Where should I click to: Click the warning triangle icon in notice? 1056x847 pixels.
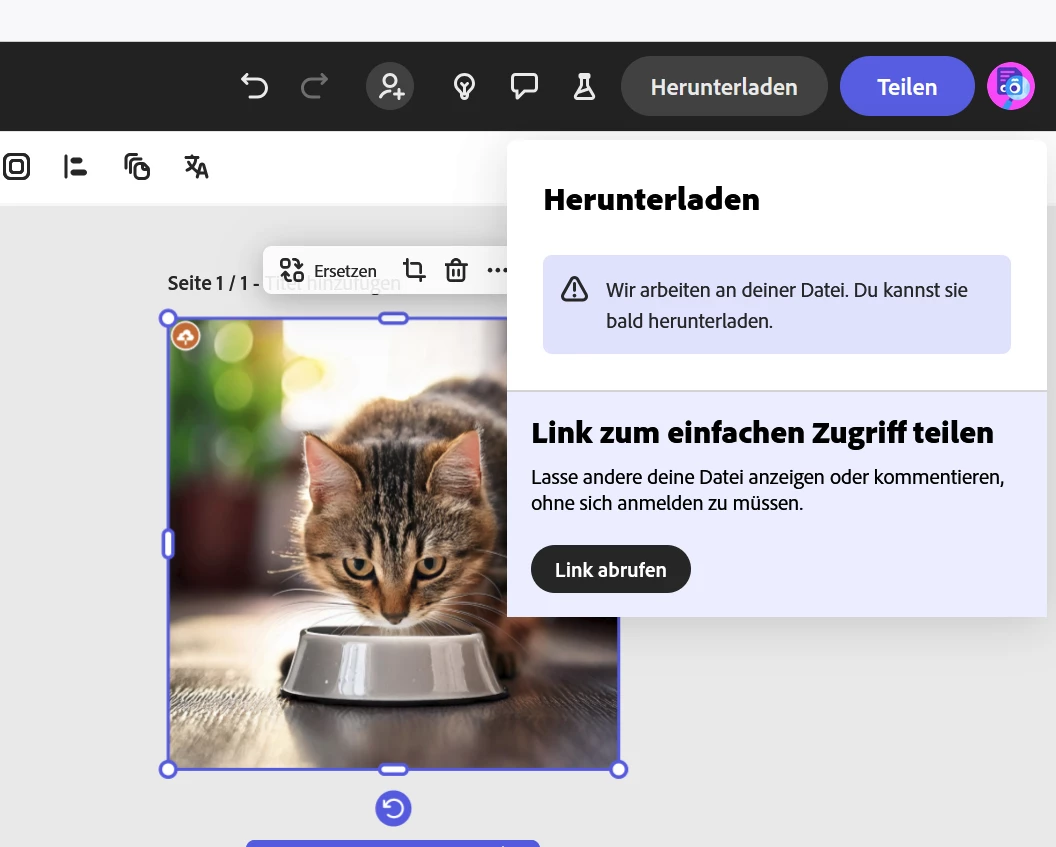574,289
